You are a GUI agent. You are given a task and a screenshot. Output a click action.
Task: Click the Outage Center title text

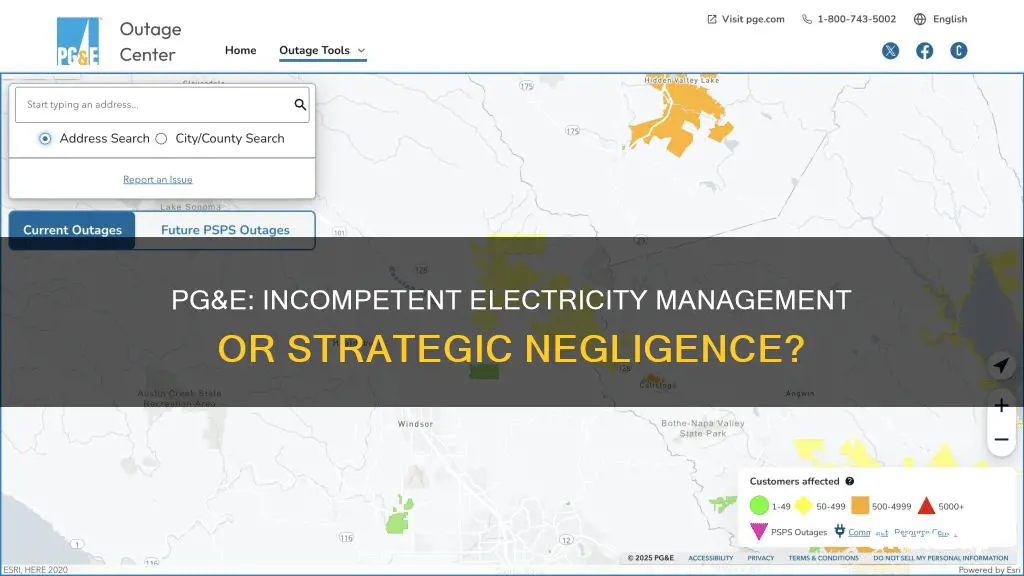click(x=150, y=42)
